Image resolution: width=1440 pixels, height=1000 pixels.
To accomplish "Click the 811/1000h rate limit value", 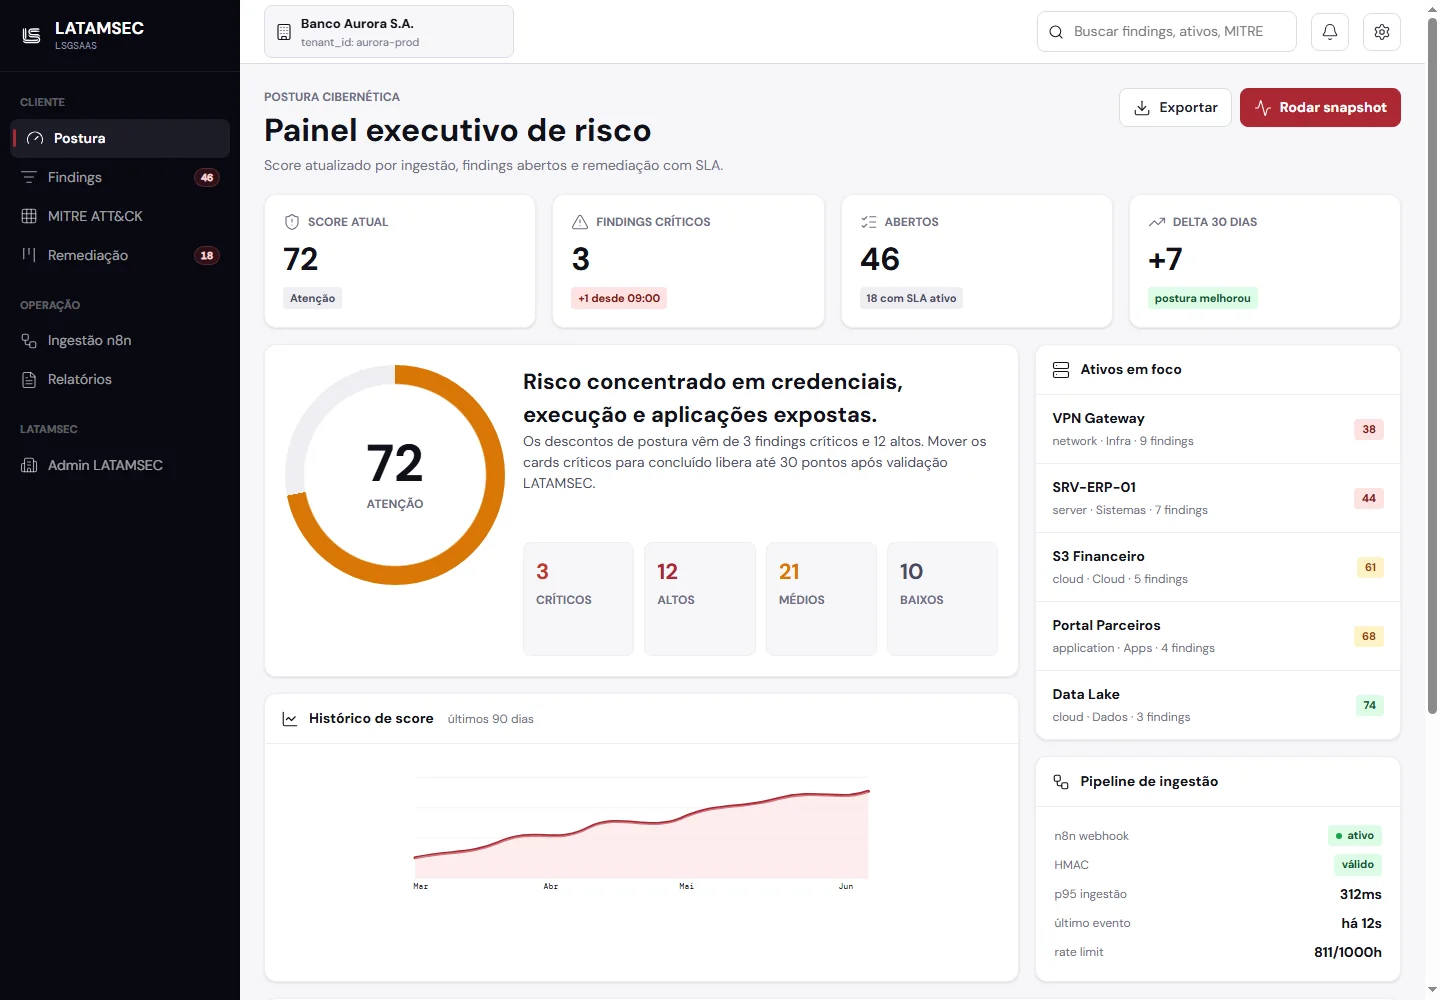I will point(1348,952).
